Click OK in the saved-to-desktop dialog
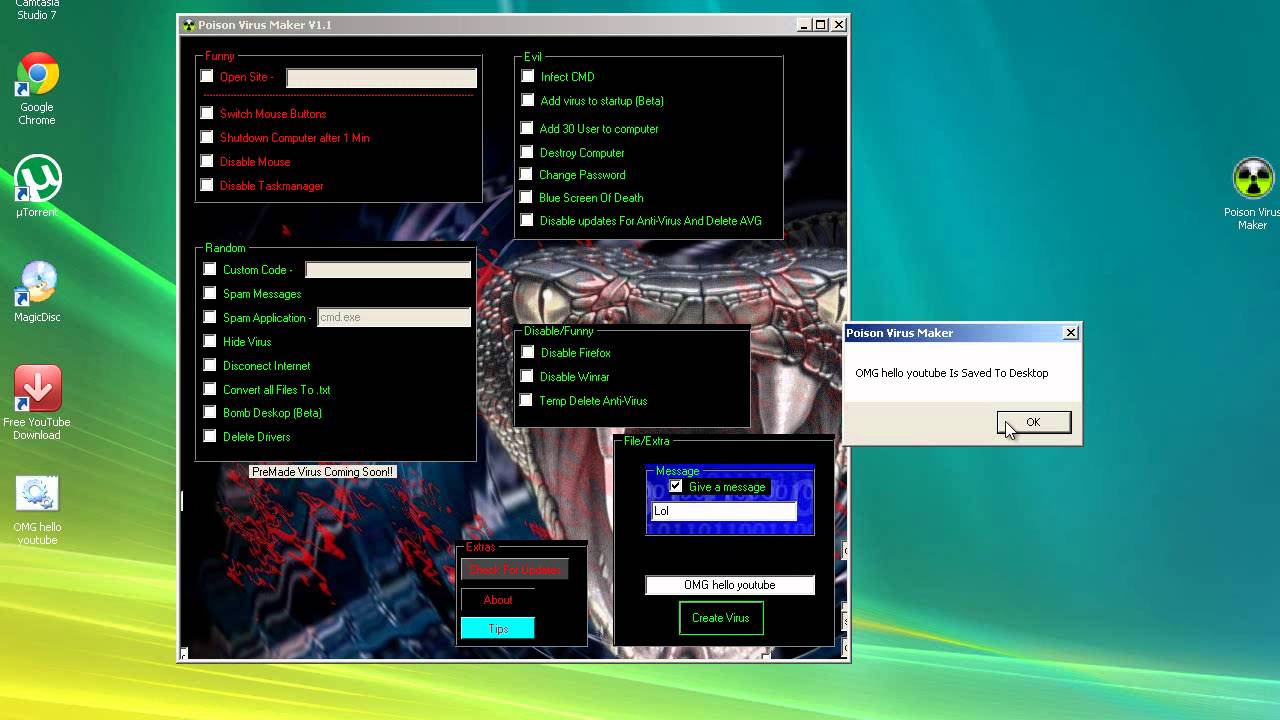 pyautogui.click(x=1034, y=422)
